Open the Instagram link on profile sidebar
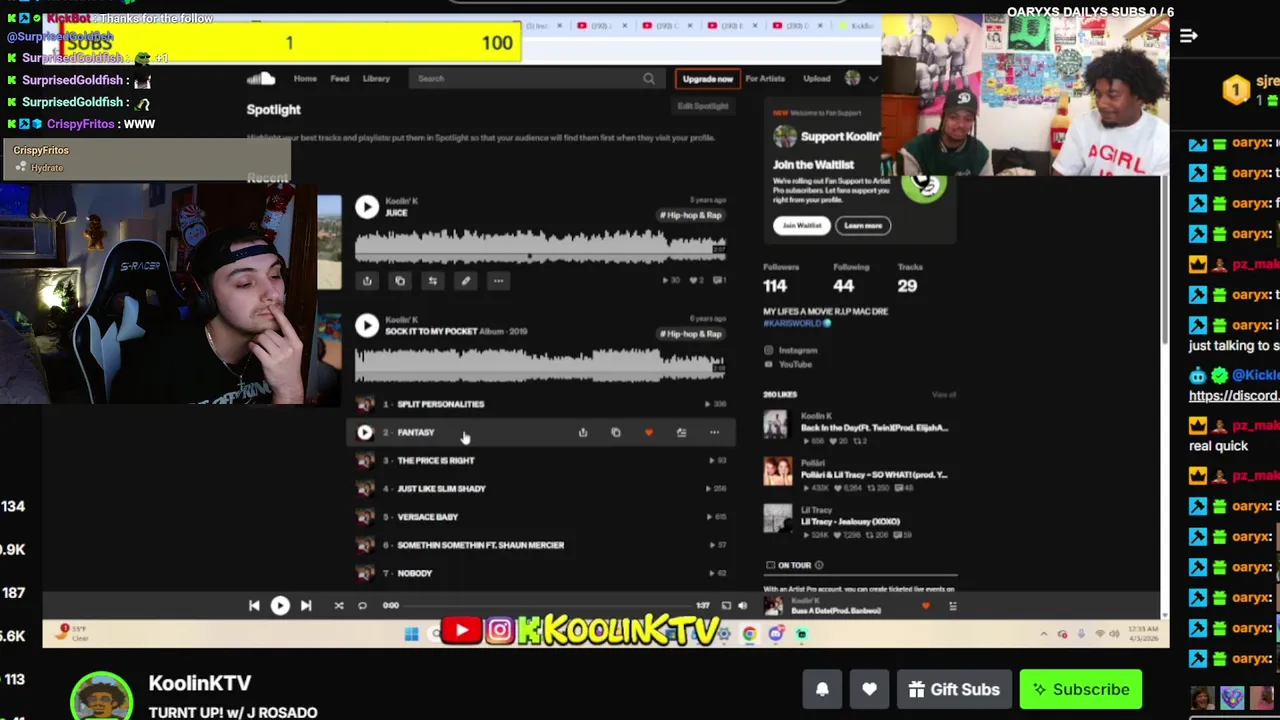 797,350
